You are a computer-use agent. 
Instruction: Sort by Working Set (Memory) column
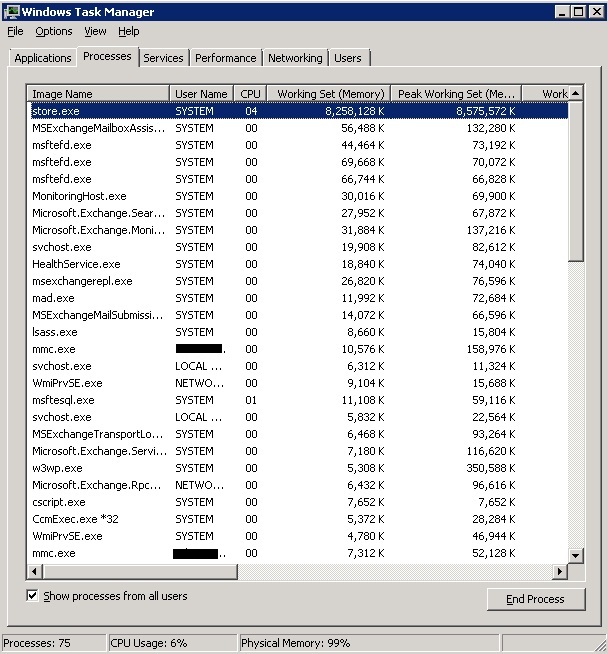click(x=329, y=94)
